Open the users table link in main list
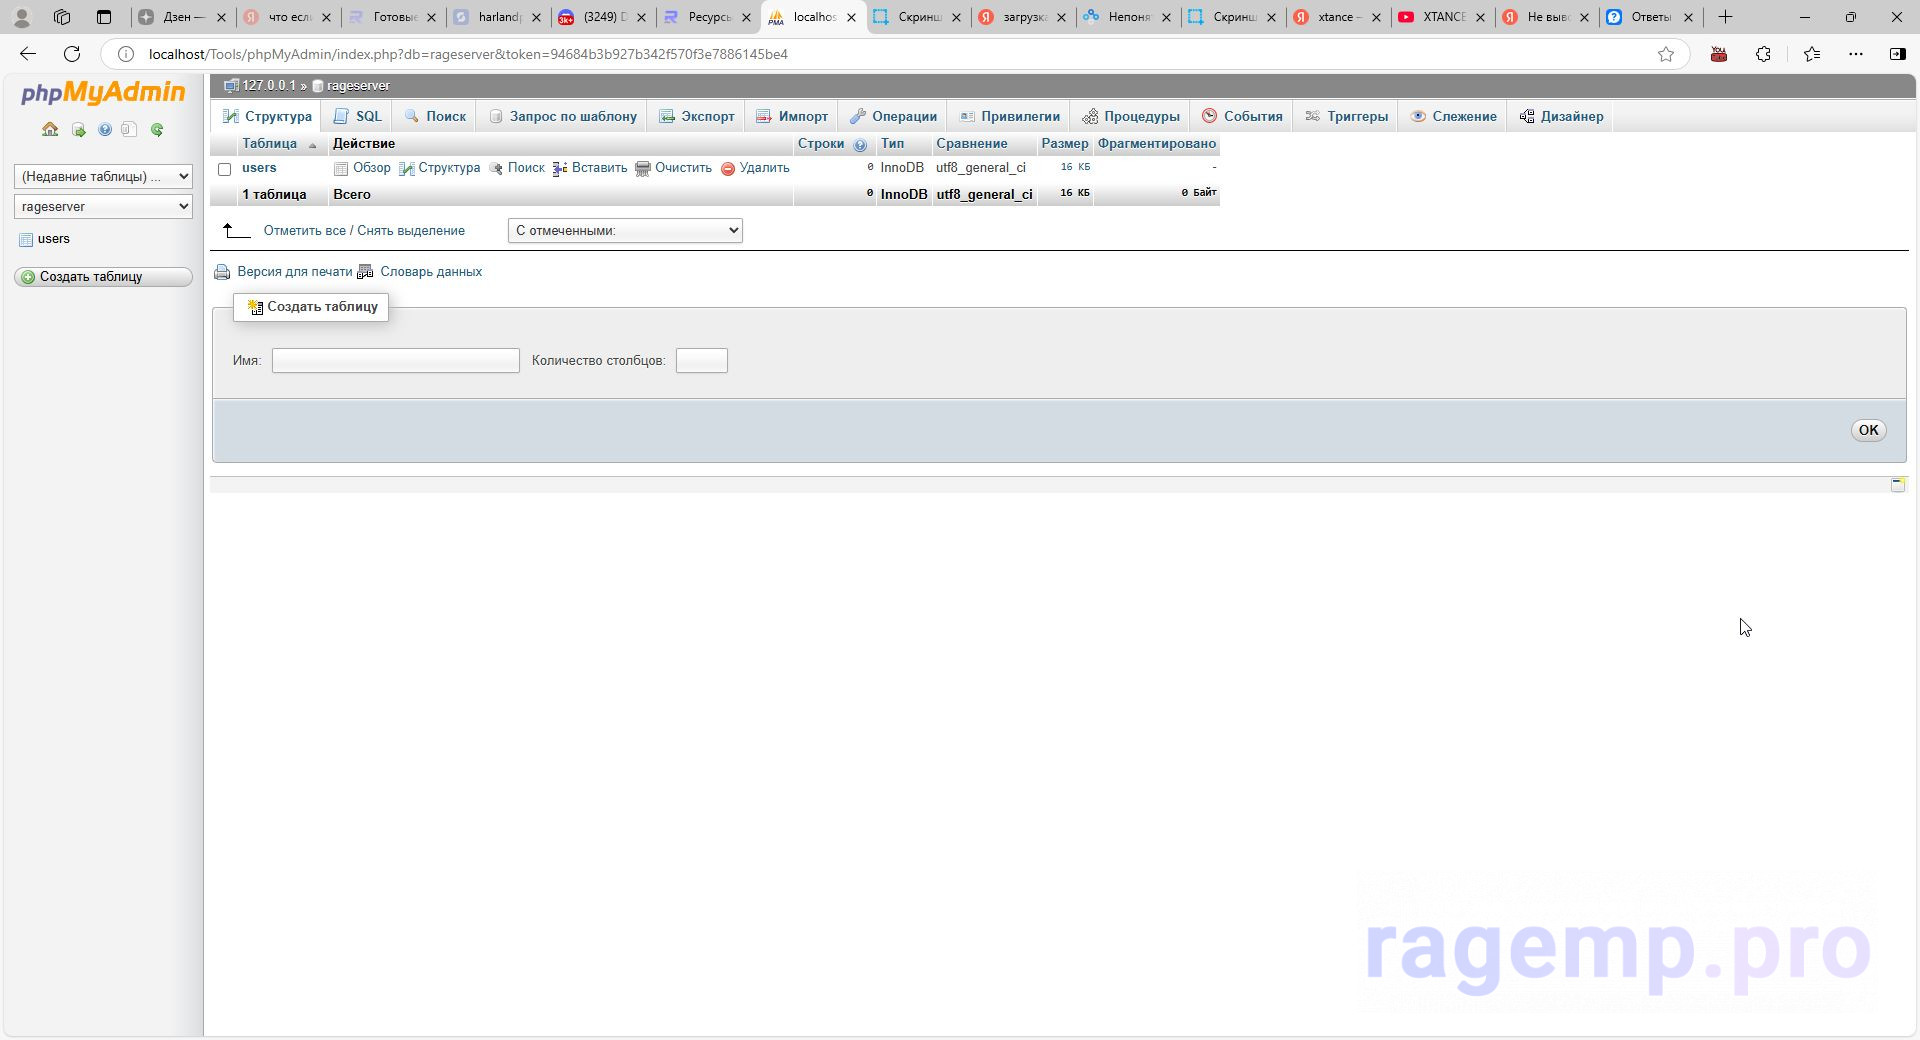This screenshot has width=1920, height=1040. click(259, 168)
